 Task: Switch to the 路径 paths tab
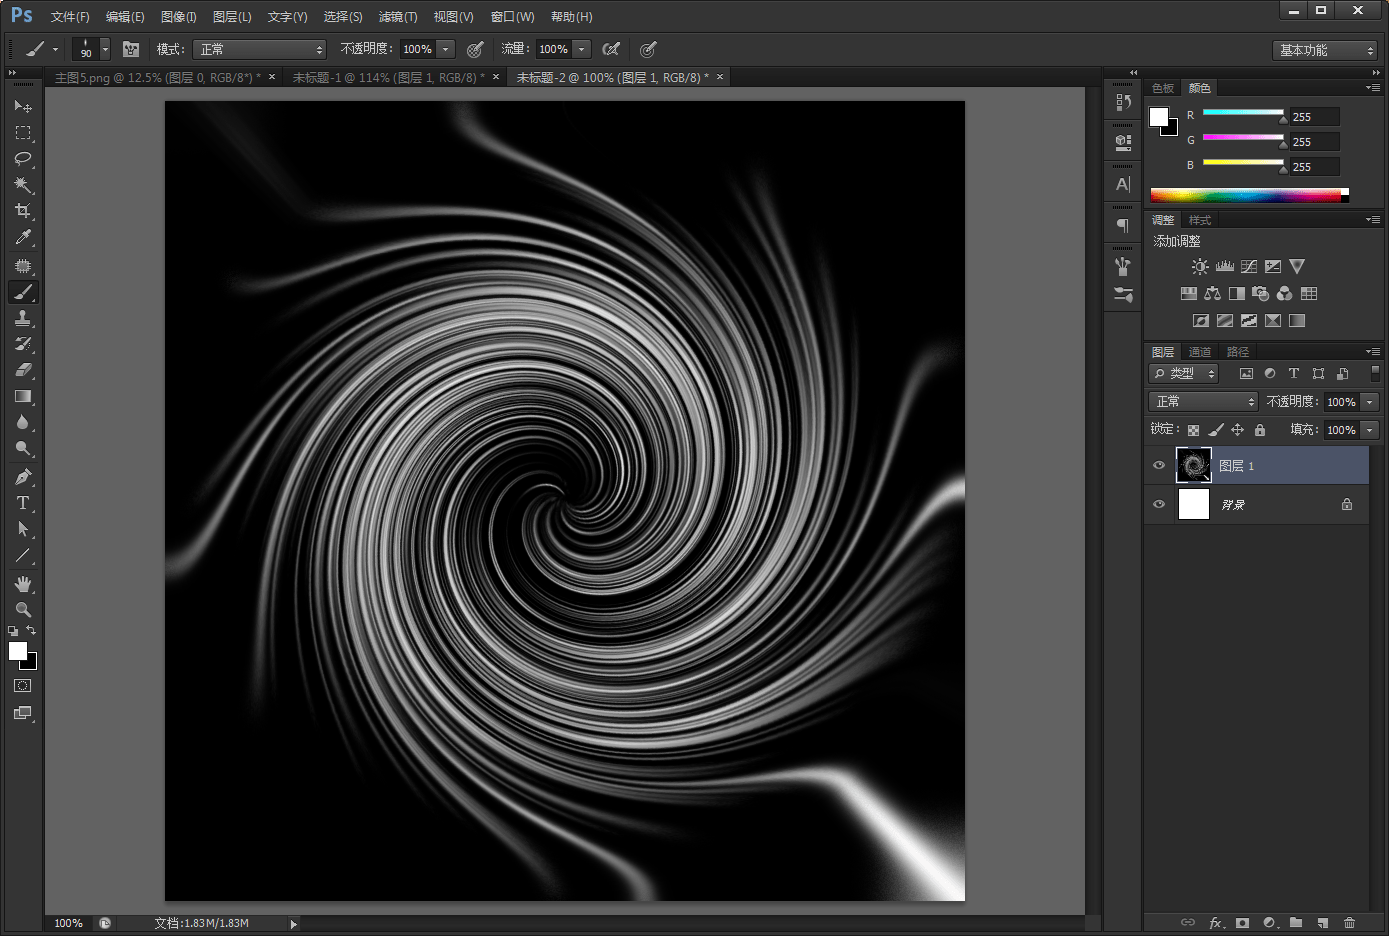coord(1238,352)
